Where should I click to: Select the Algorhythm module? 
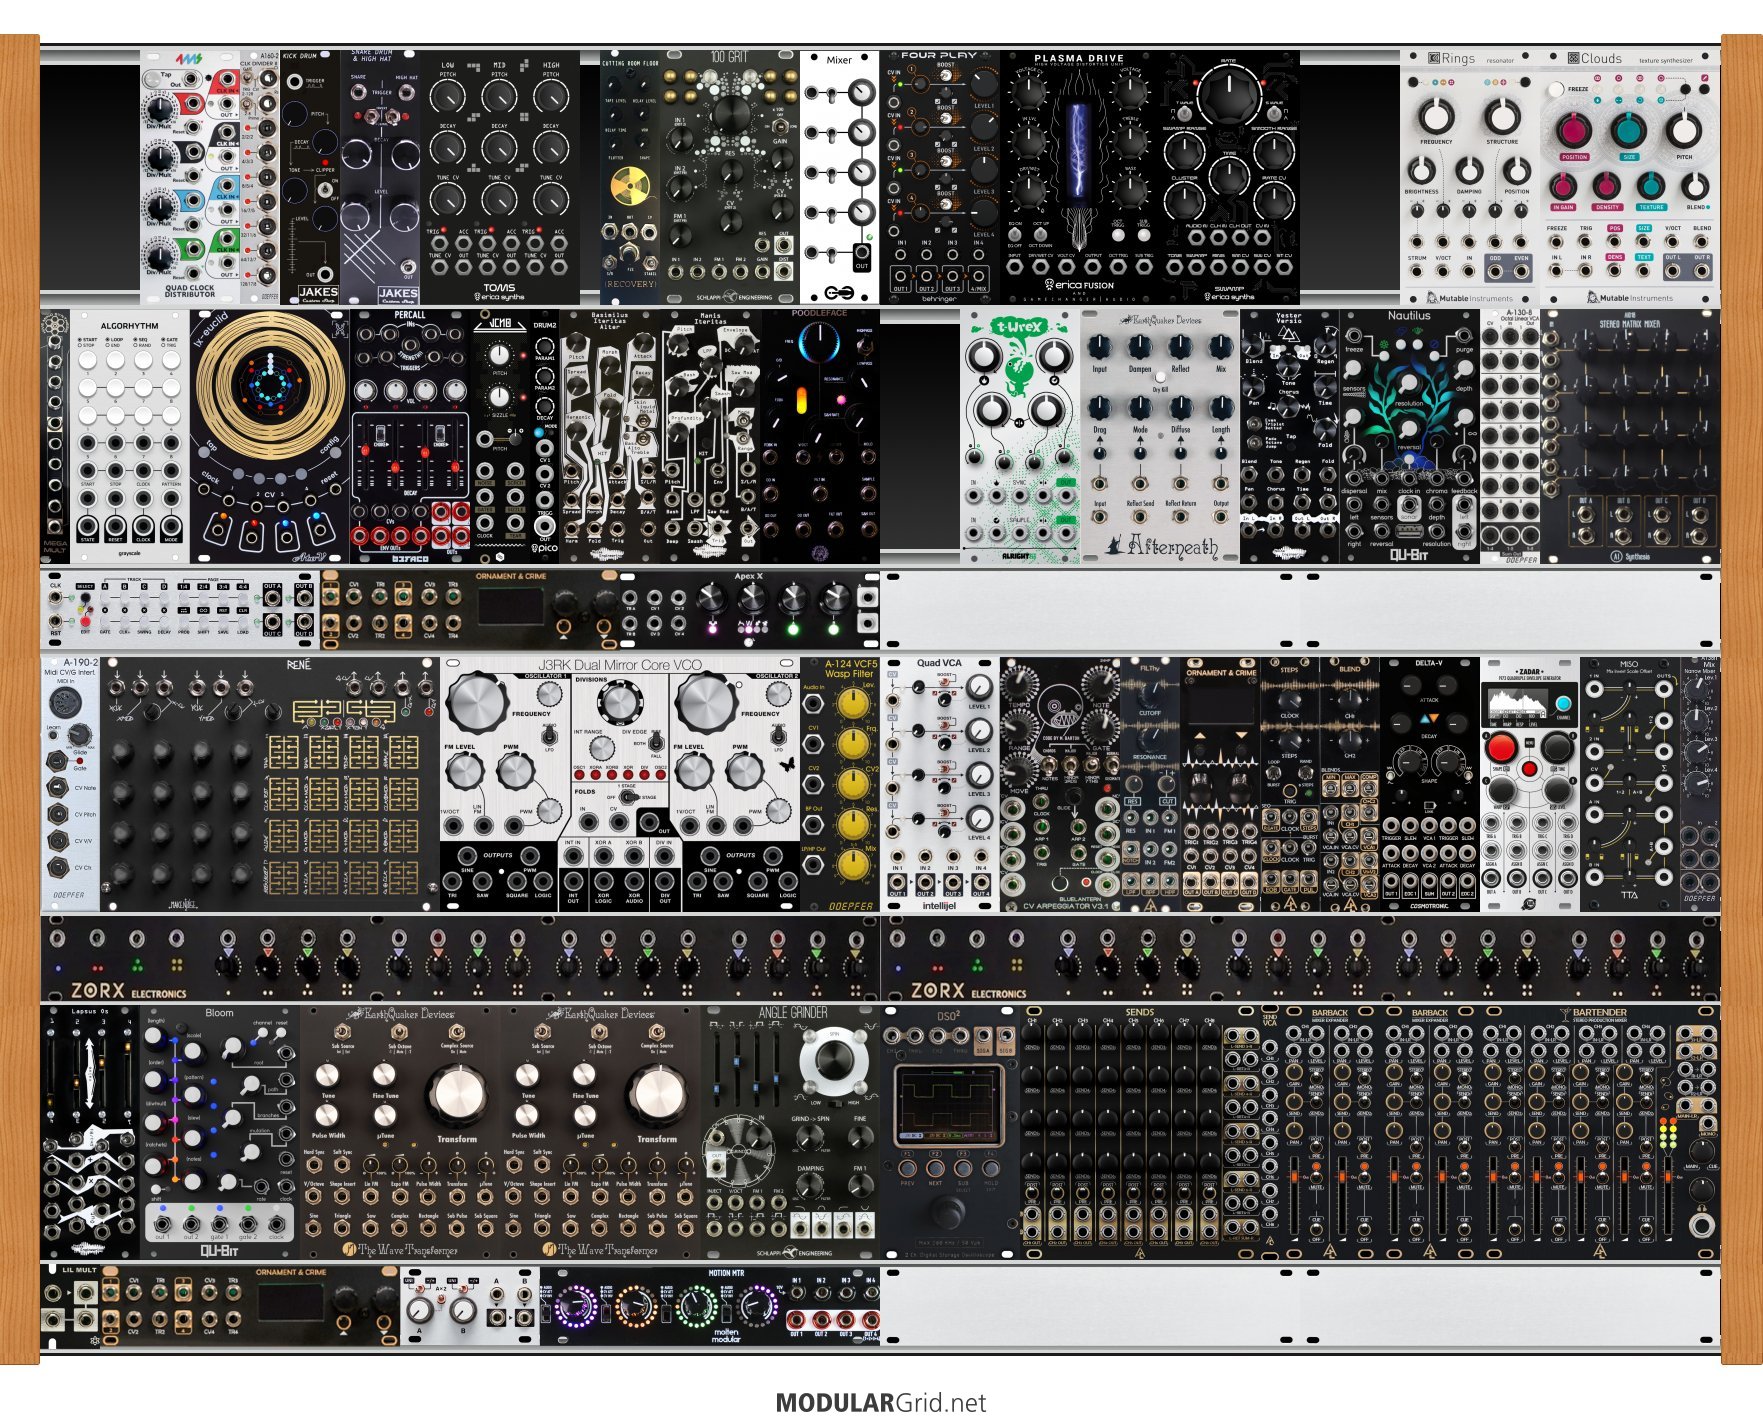tap(130, 436)
